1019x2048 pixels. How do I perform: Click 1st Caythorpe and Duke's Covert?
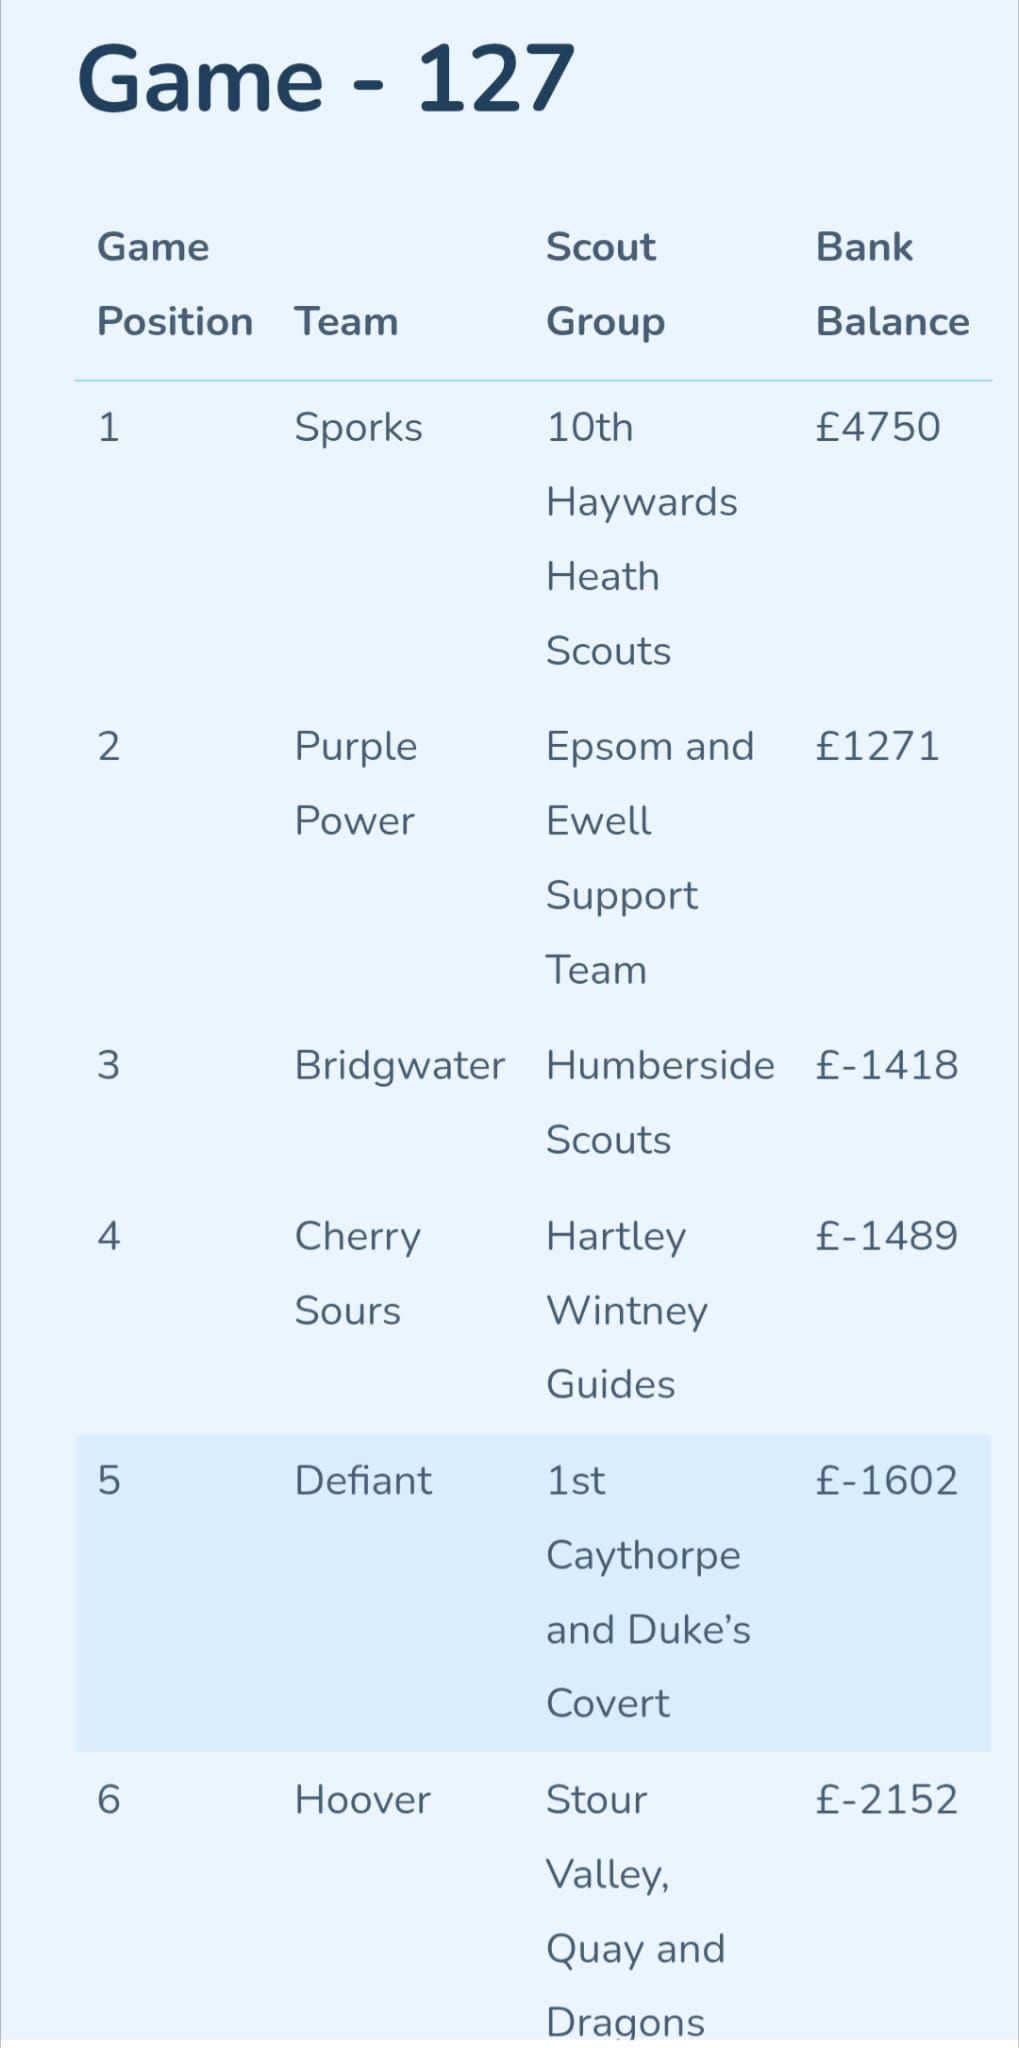point(648,1592)
